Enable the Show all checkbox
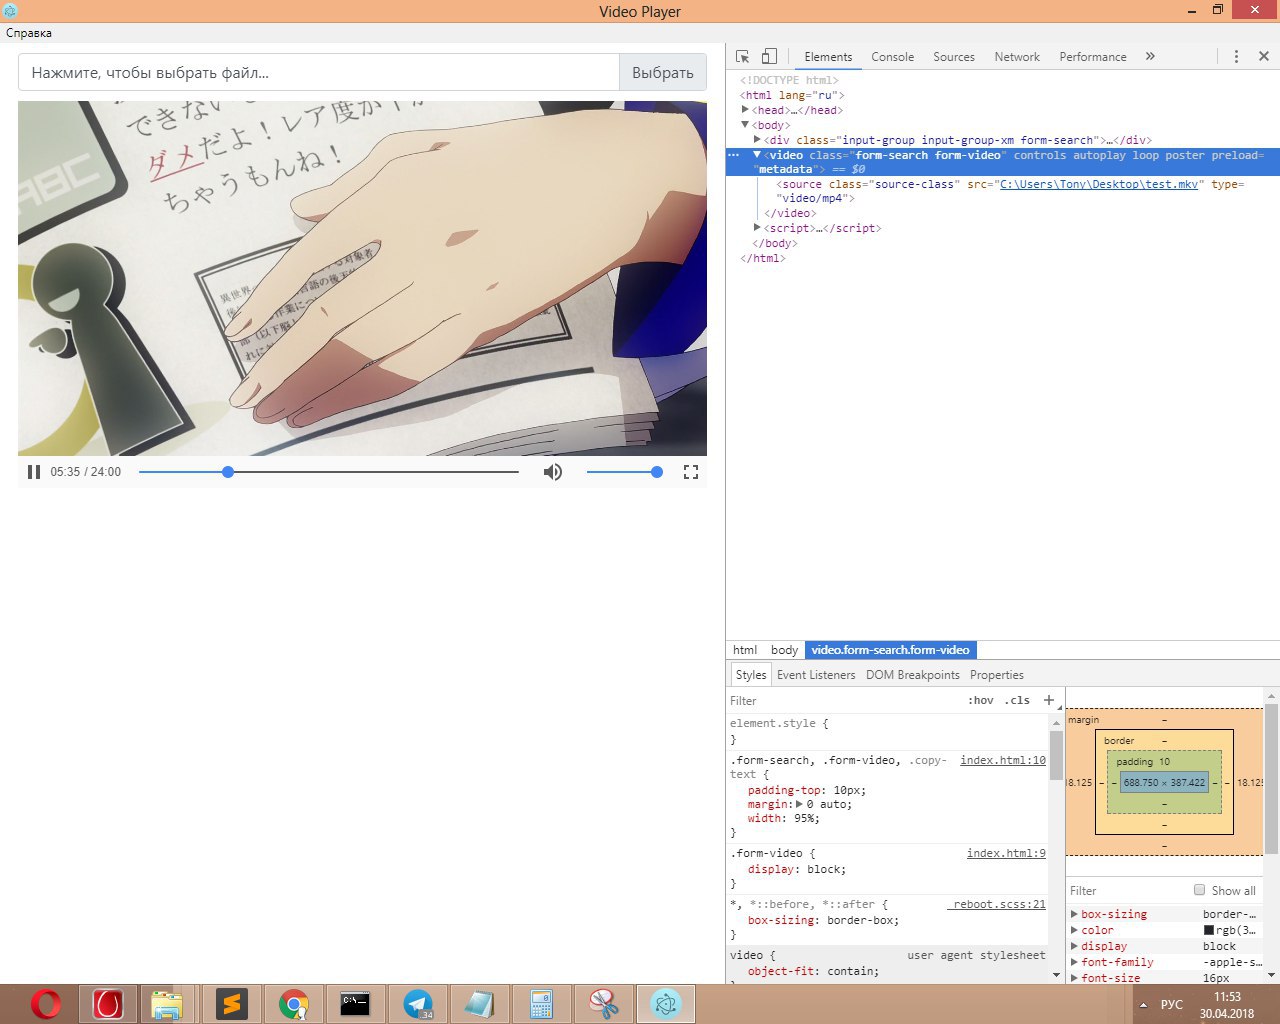 1200,890
